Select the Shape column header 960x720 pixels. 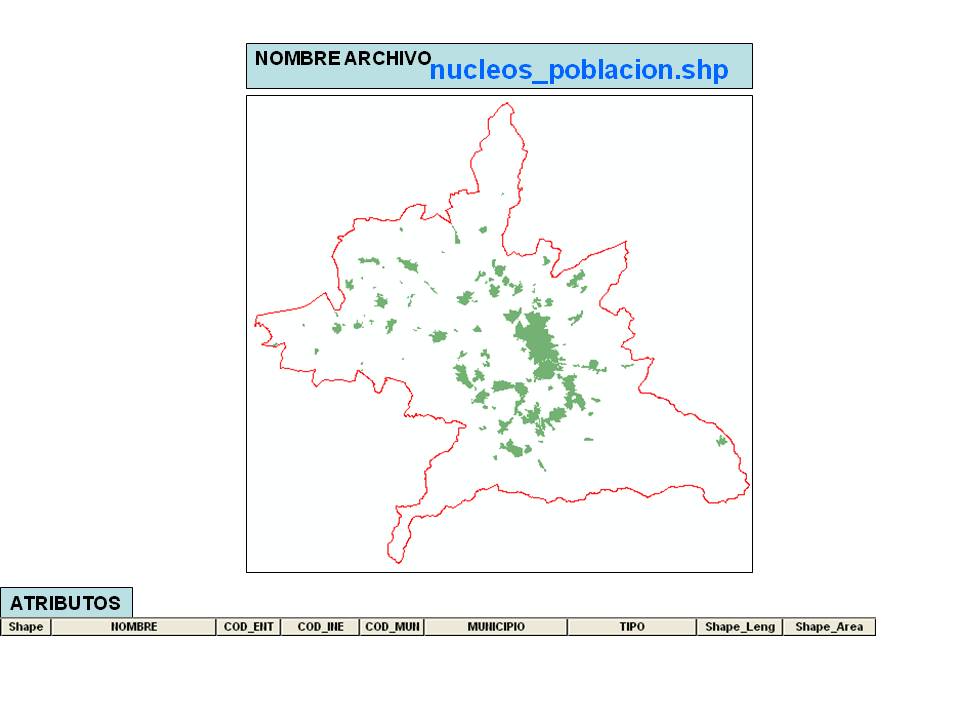[26, 627]
